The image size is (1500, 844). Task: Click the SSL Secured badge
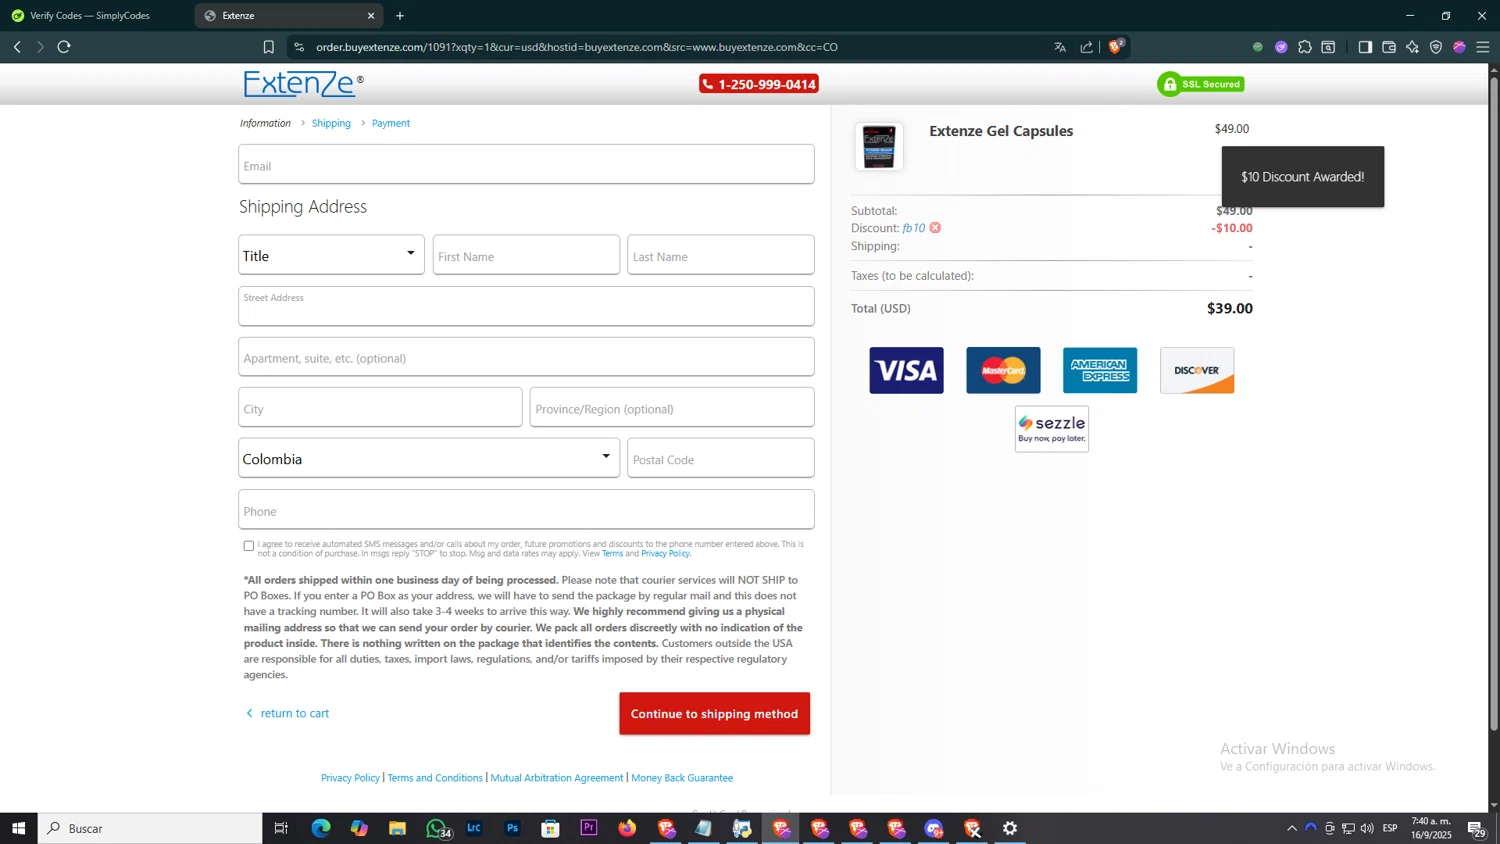click(1201, 84)
